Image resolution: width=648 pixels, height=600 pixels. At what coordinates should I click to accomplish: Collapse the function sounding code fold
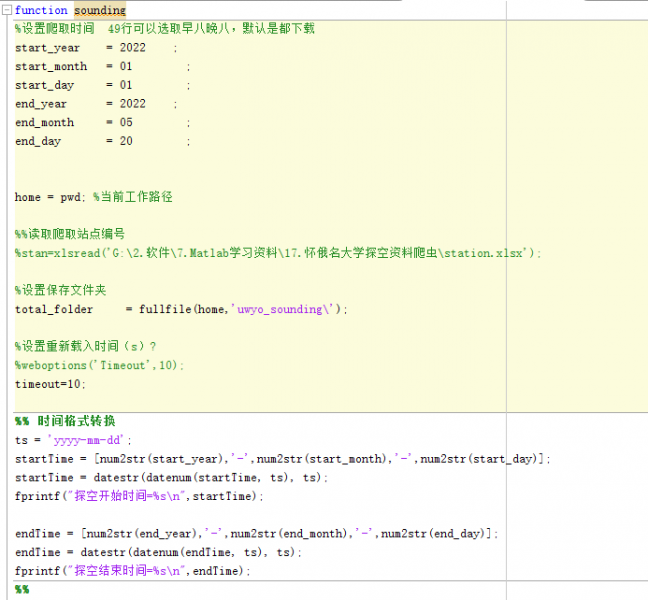point(7,10)
